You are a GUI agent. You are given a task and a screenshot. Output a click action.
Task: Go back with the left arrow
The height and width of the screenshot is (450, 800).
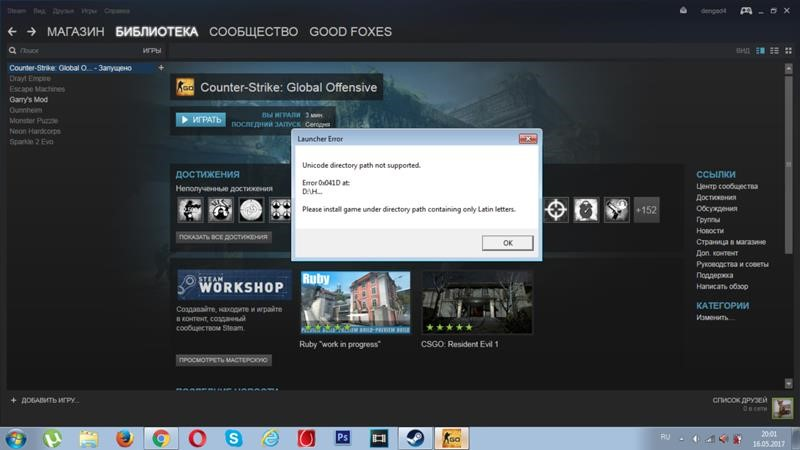click(x=12, y=32)
